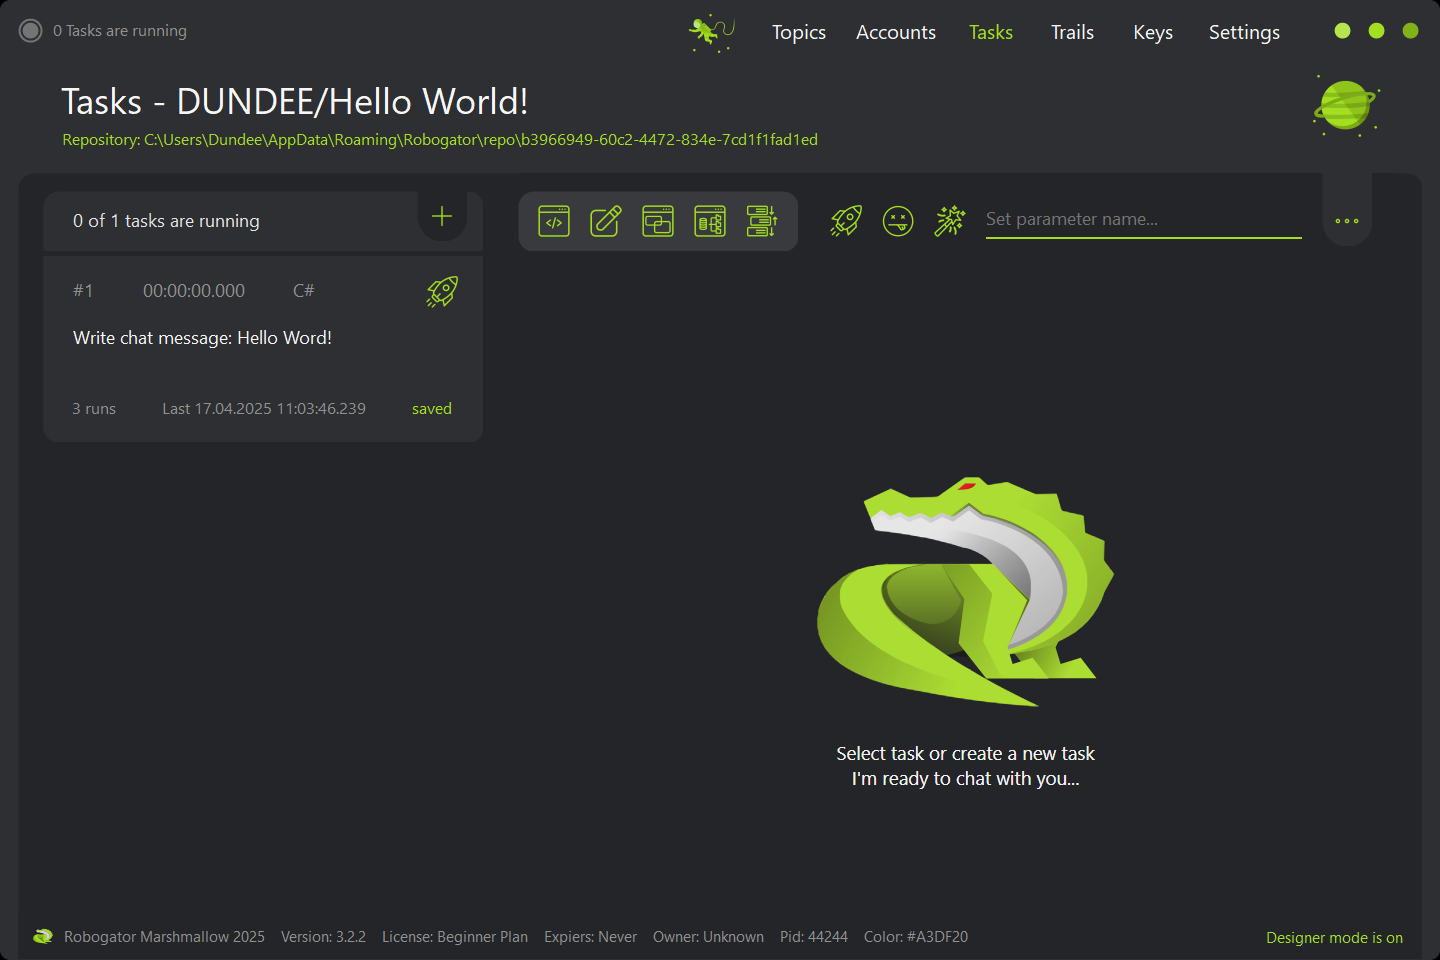Open the overlapping windows icon in toolbar
This screenshot has height=960, width=1440.
(x=658, y=221)
